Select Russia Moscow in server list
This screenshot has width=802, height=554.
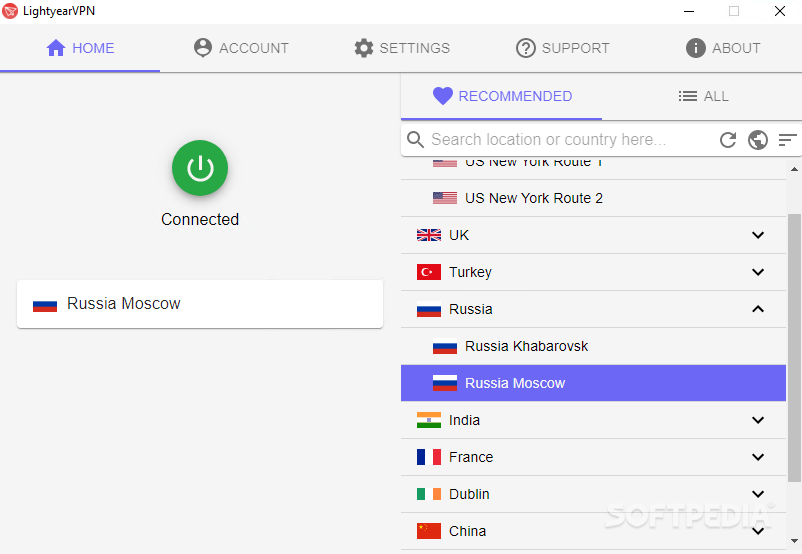pyautogui.click(x=593, y=383)
